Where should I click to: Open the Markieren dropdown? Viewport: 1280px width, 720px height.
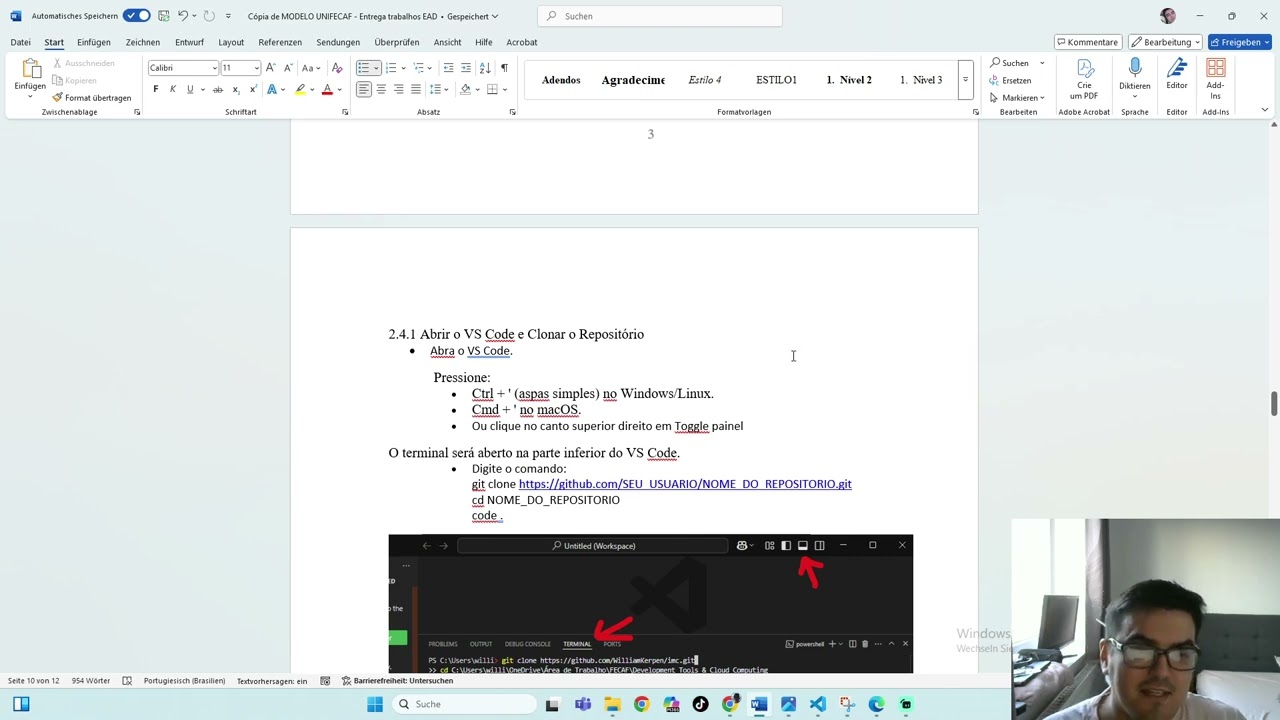pyautogui.click(x=1017, y=98)
